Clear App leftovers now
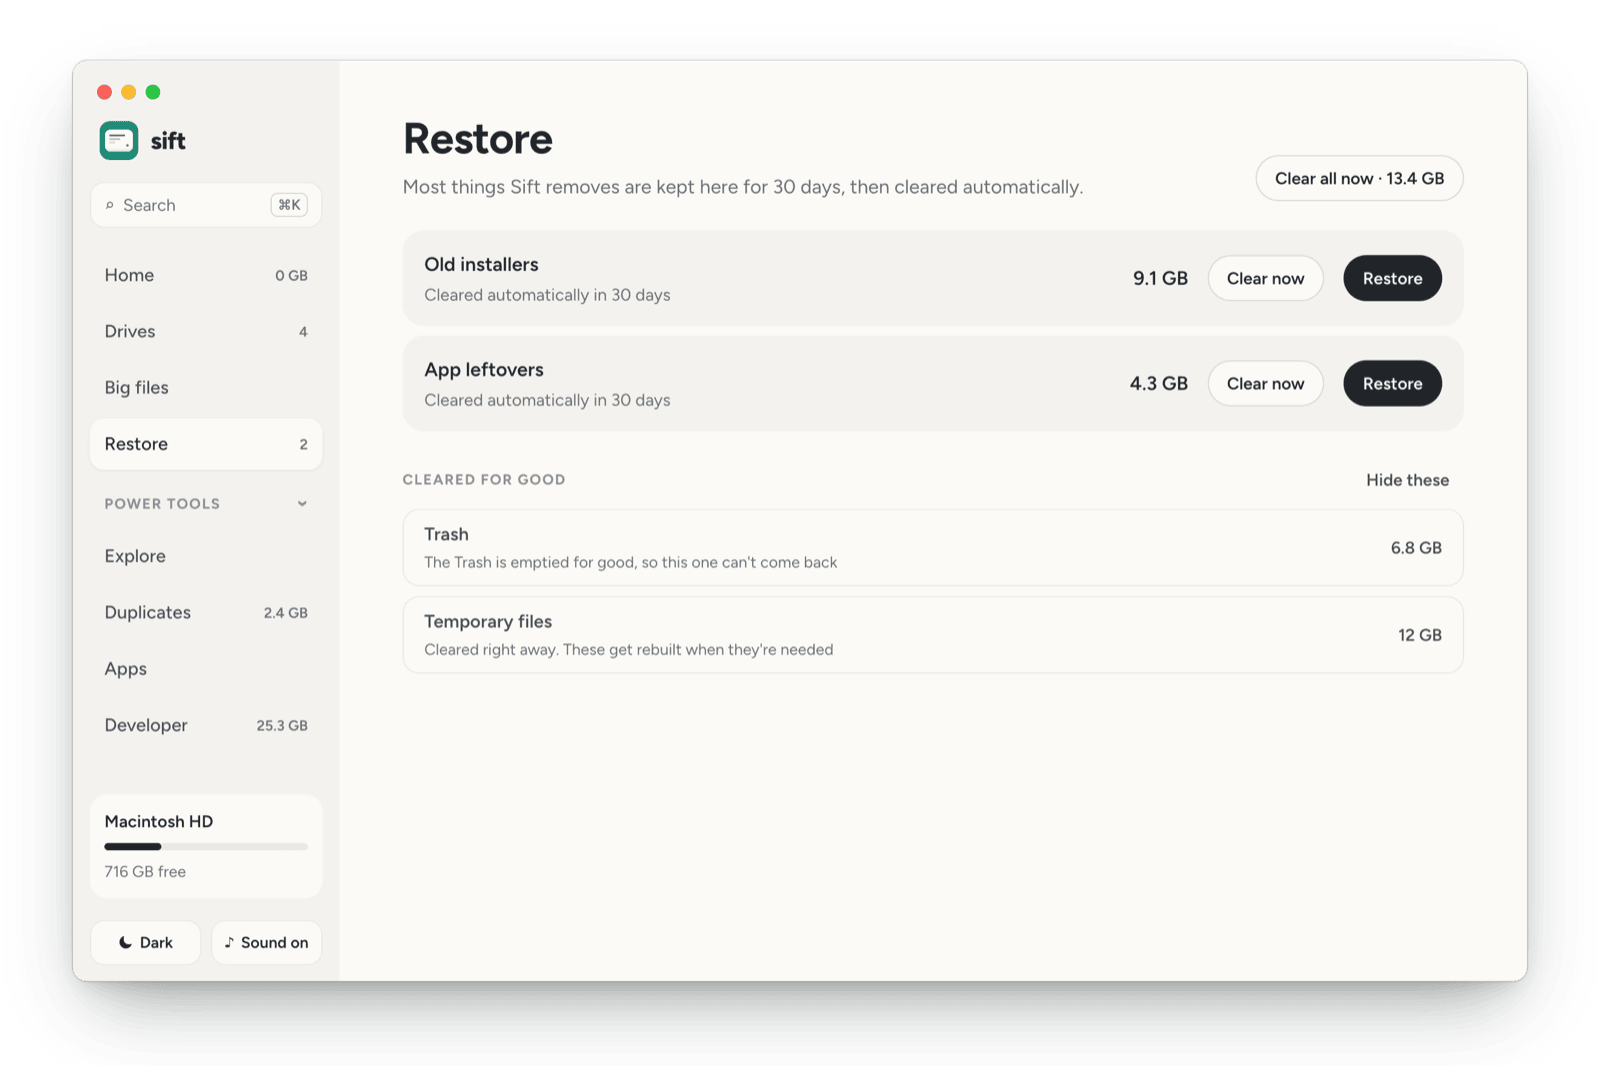 [x=1265, y=383]
